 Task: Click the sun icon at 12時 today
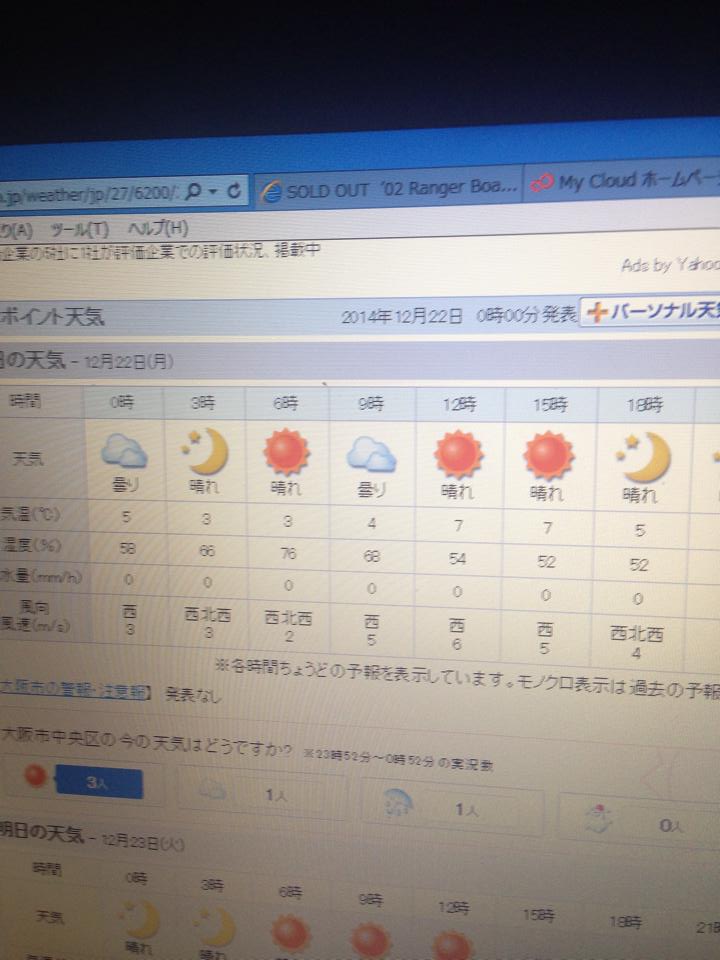[x=458, y=457]
